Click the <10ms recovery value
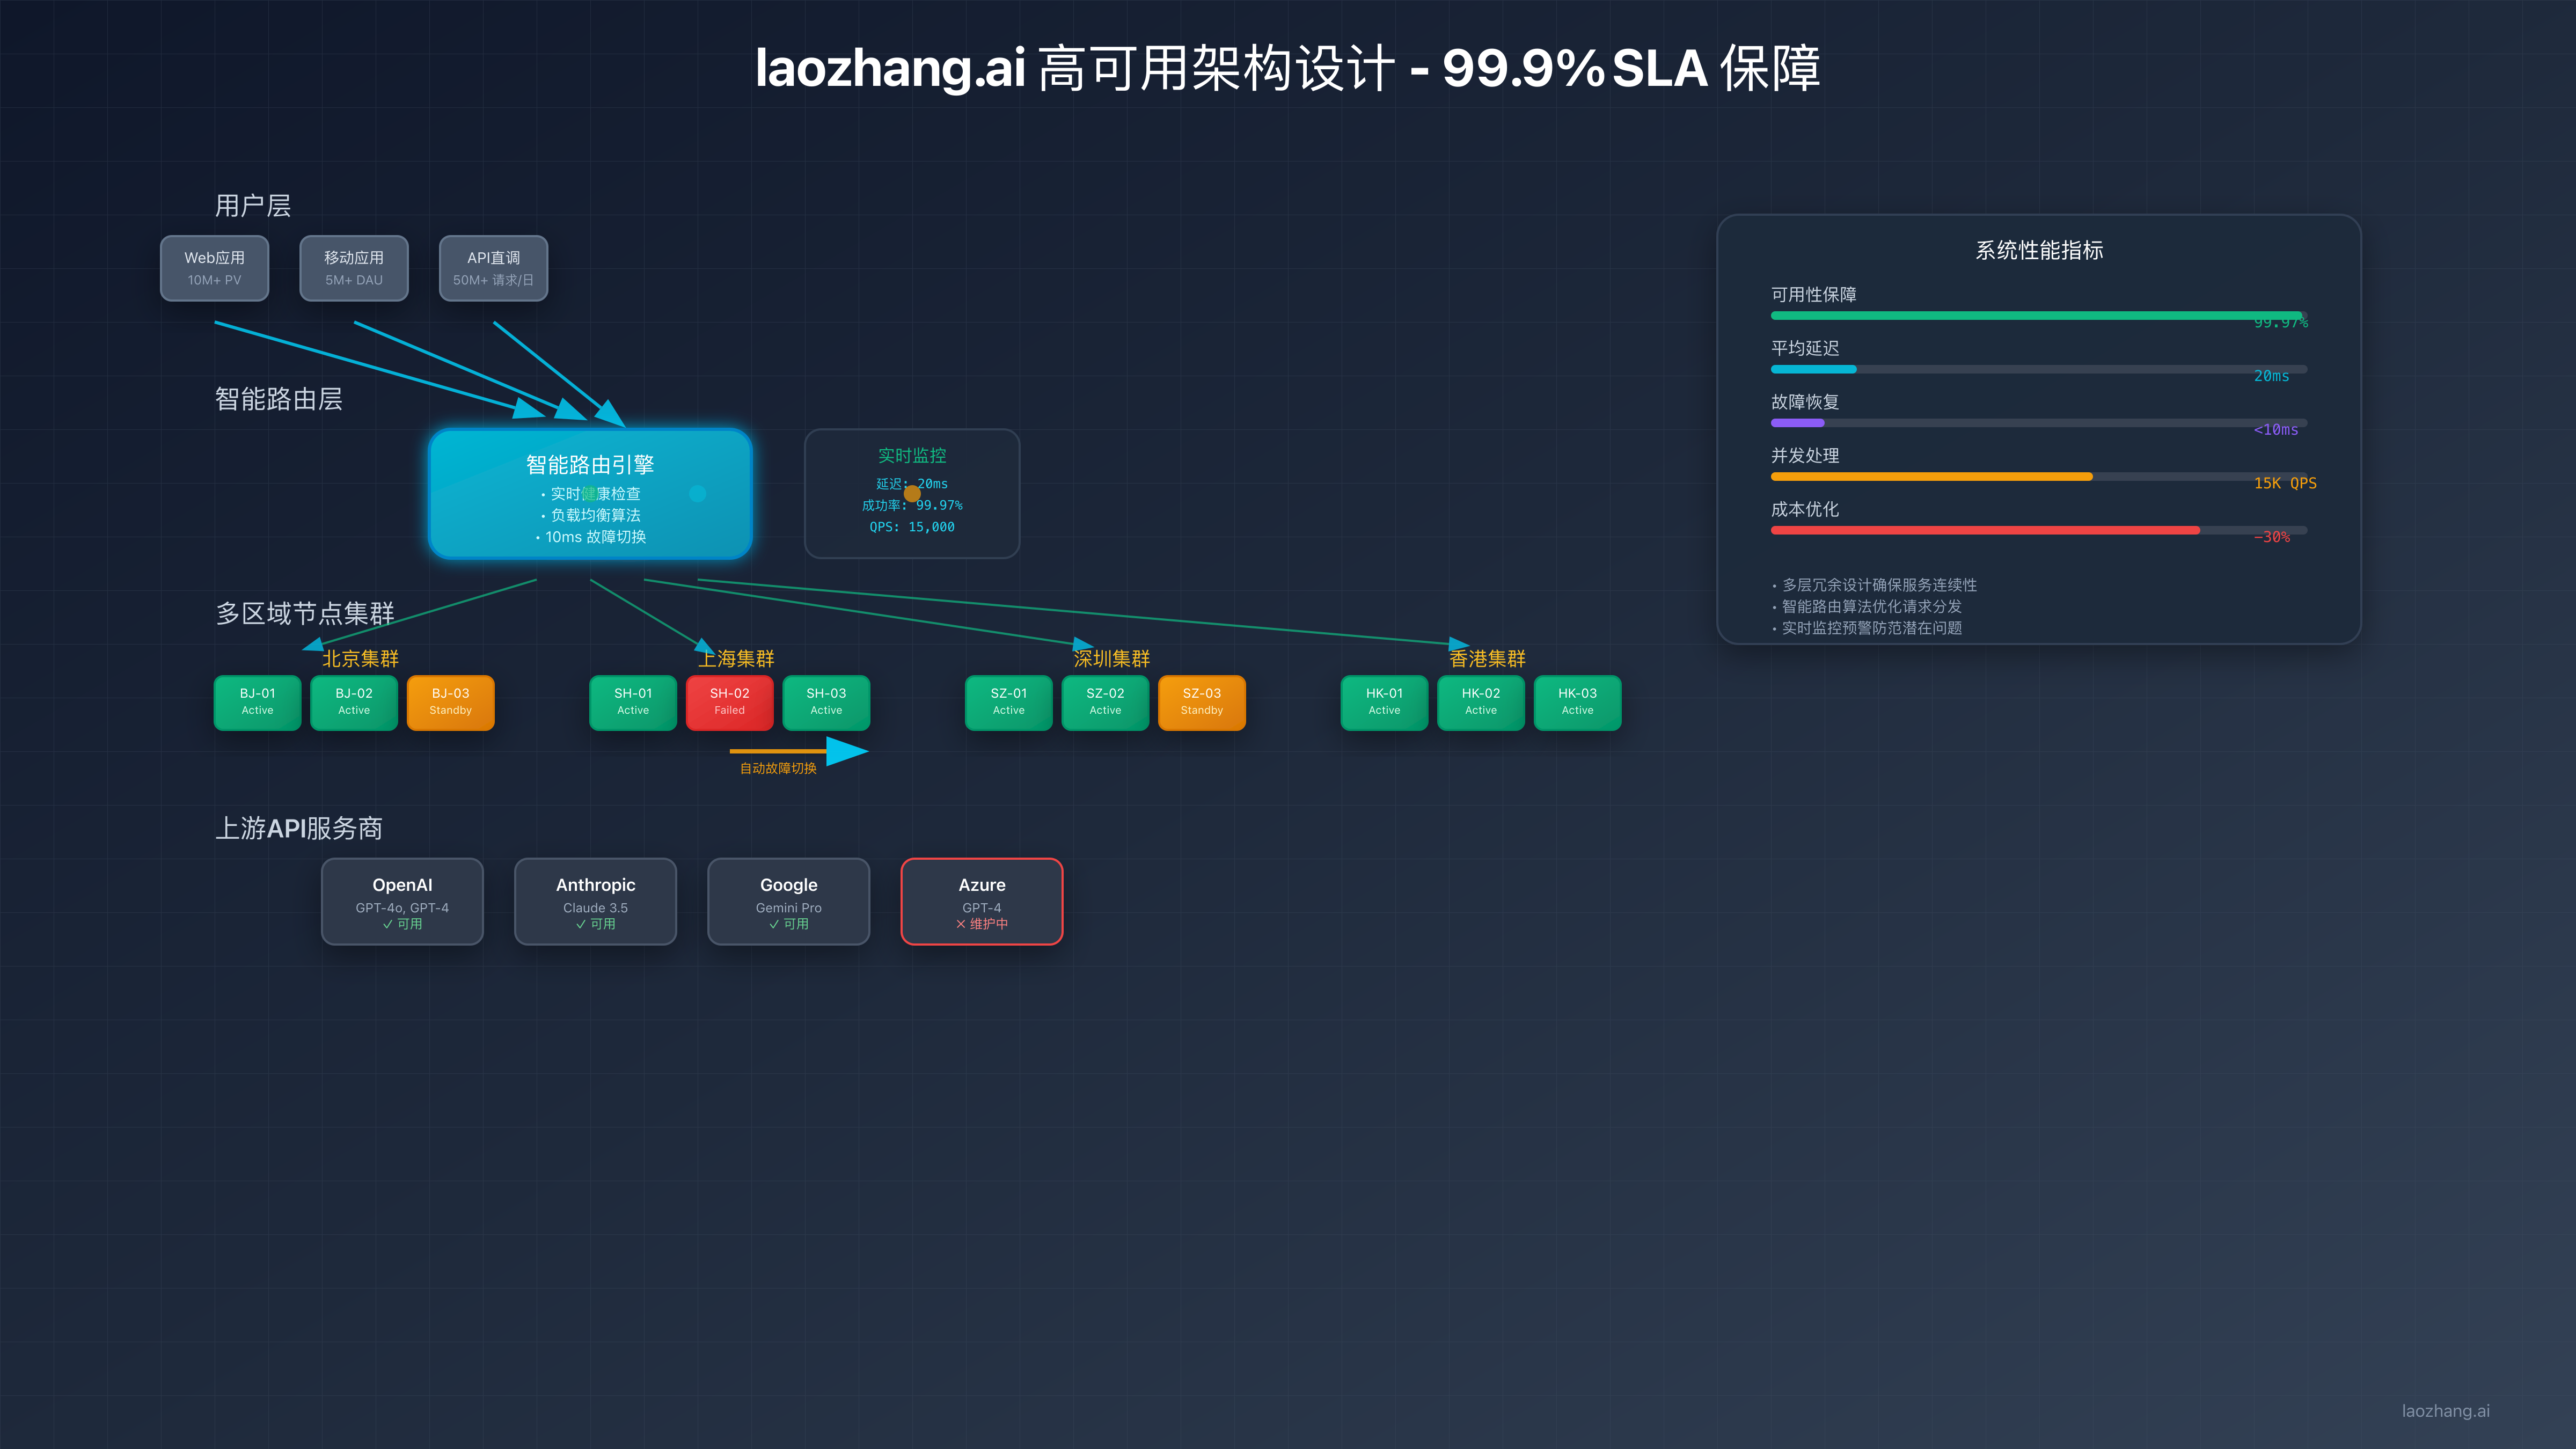Viewport: 2576px width, 1449px height. [2276, 430]
